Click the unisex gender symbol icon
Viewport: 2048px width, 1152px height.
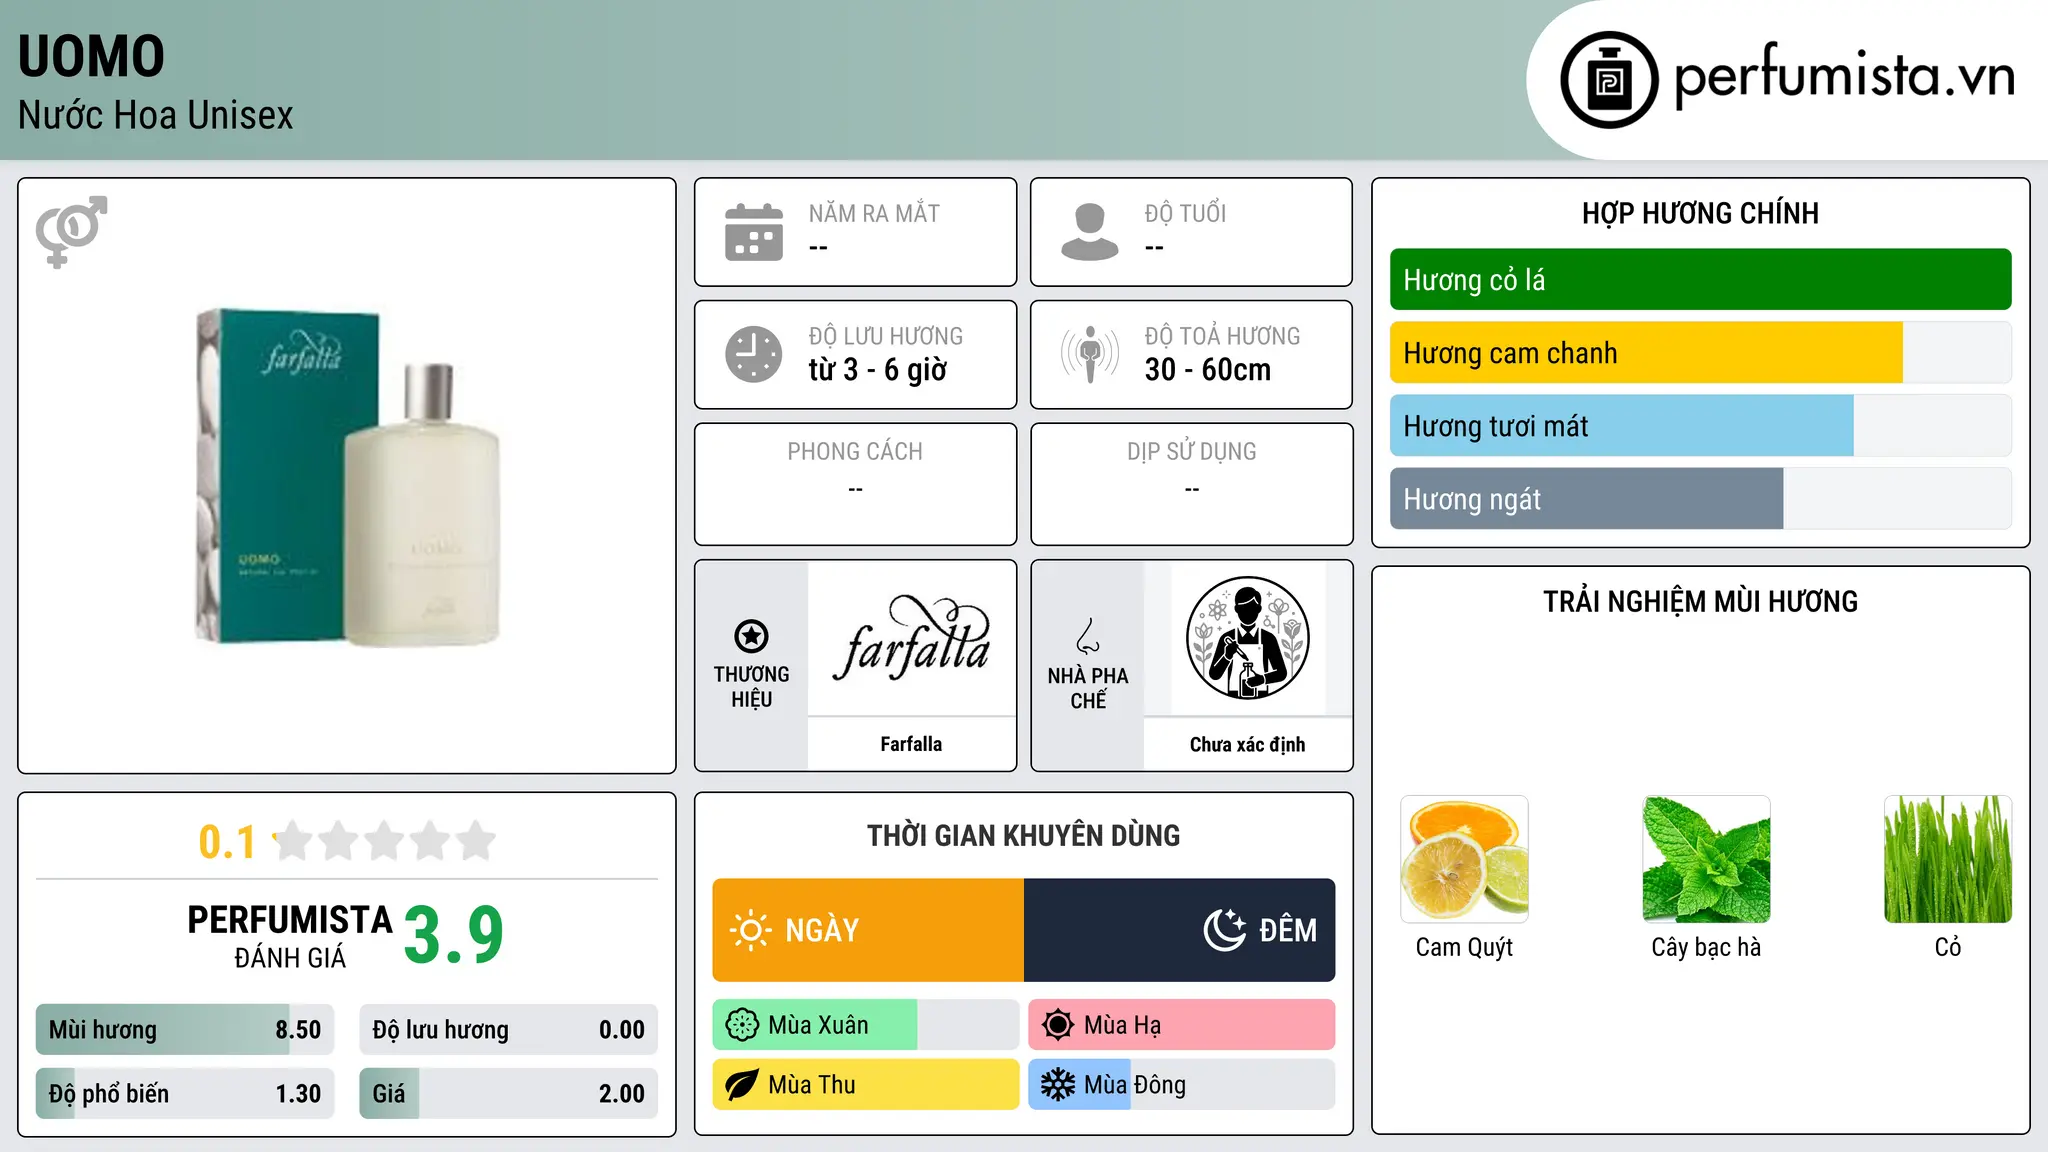(x=71, y=232)
